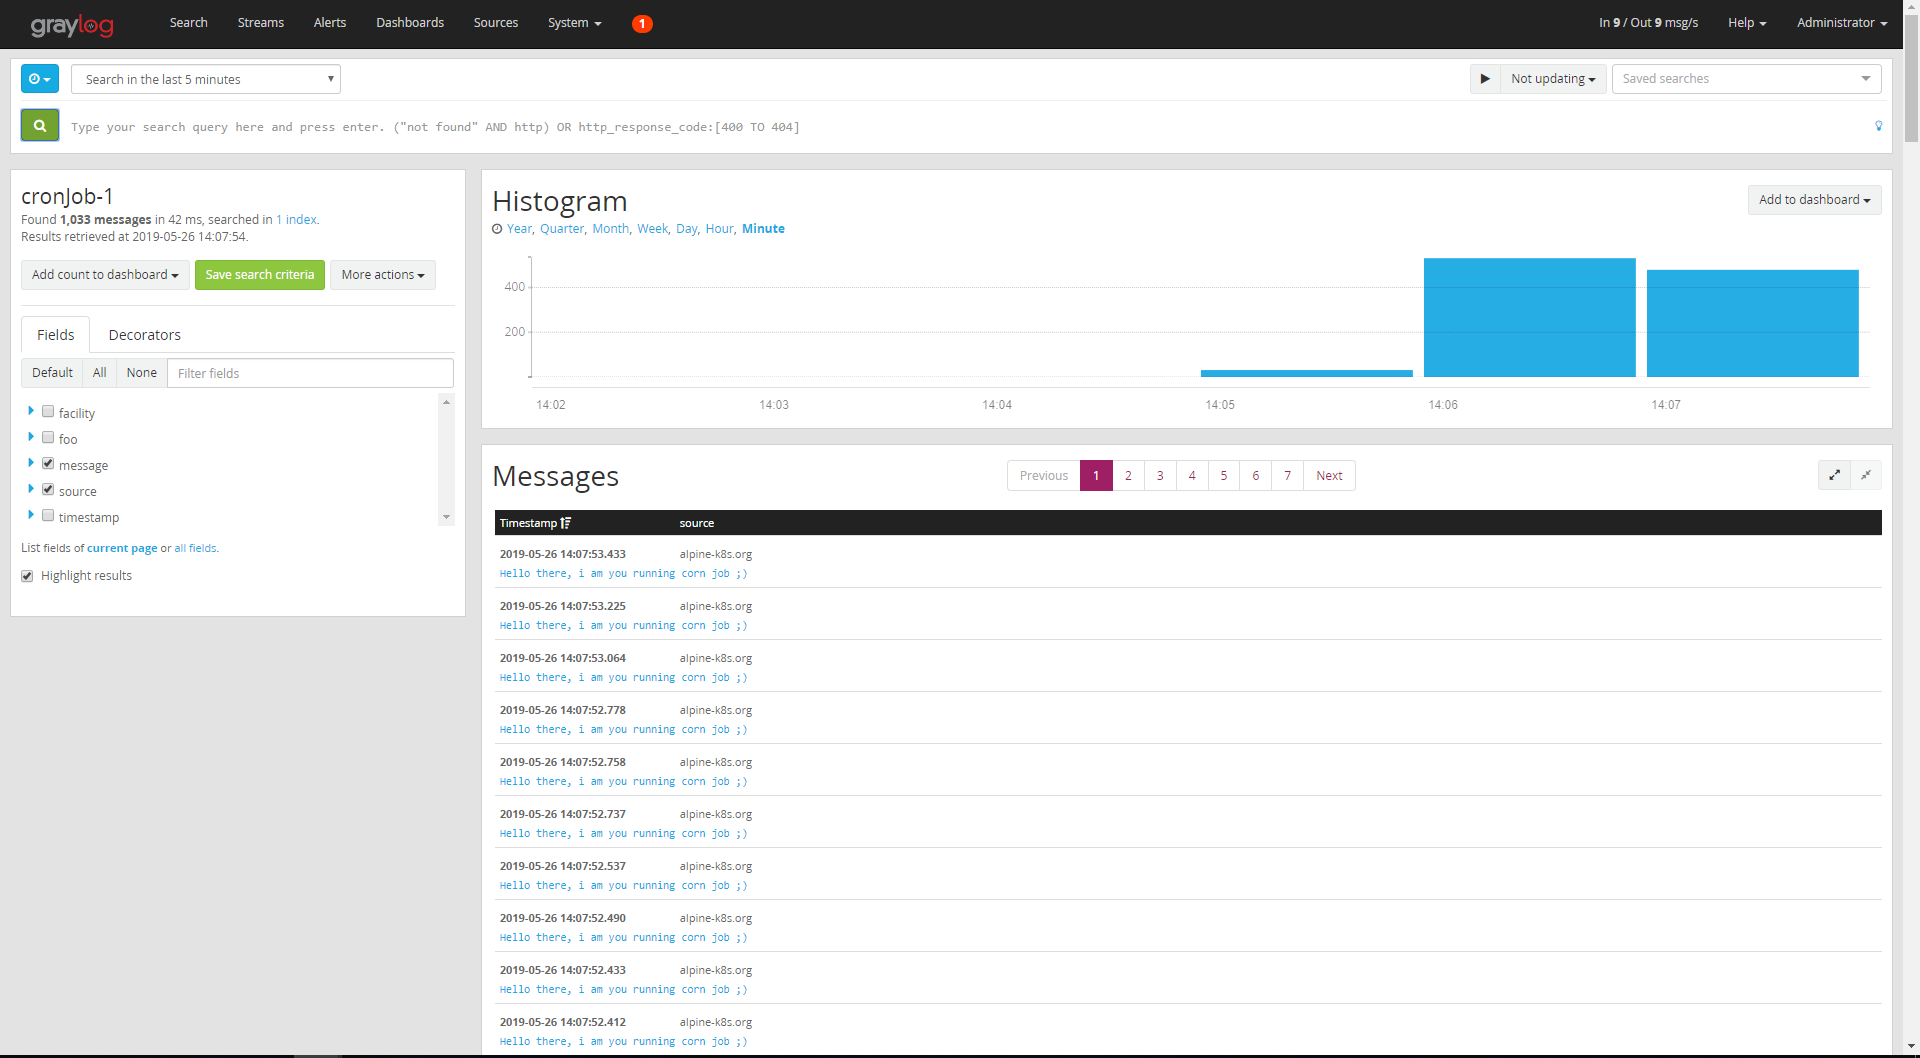1920x1058 pixels.
Task: Go to the Search page
Action: [x=189, y=23]
